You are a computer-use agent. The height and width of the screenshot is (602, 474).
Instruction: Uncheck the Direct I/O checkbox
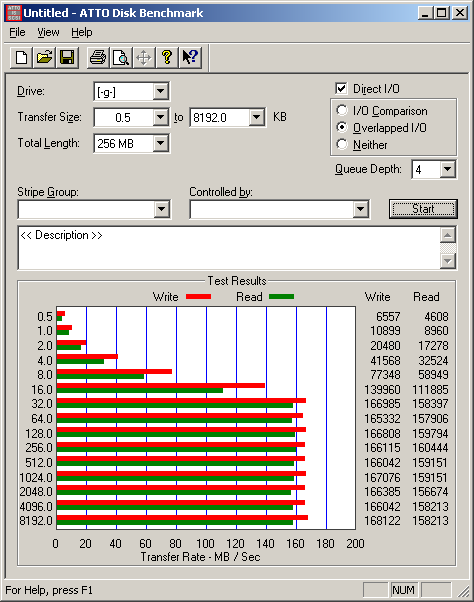[341, 89]
